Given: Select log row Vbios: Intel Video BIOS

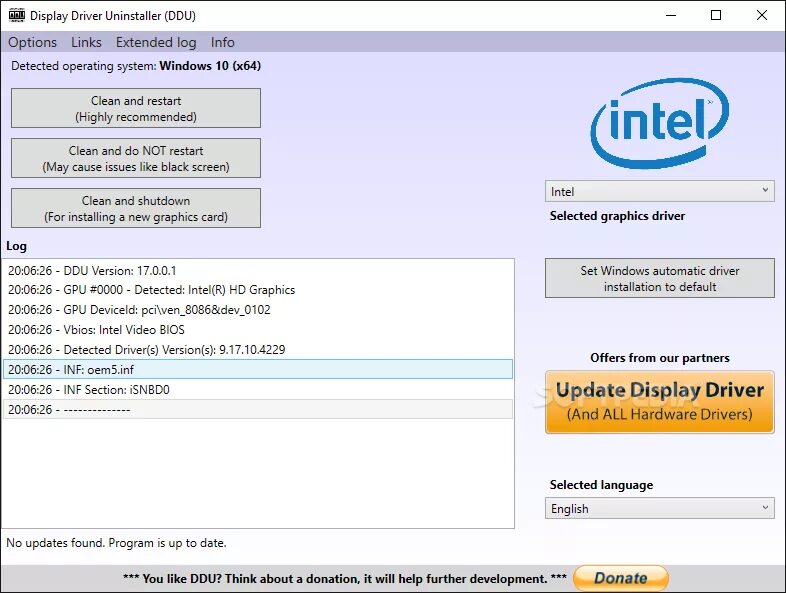Looking at the screenshot, I should point(258,330).
